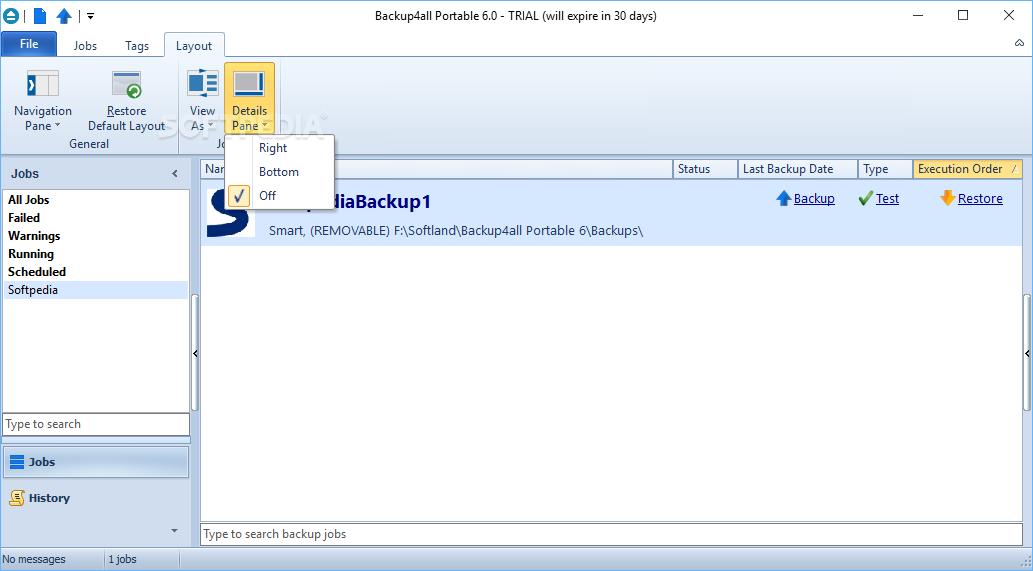The width and height of the screenshot is (1033, 571).
Task: Click the Jobs pane header title
Action: 25,174
